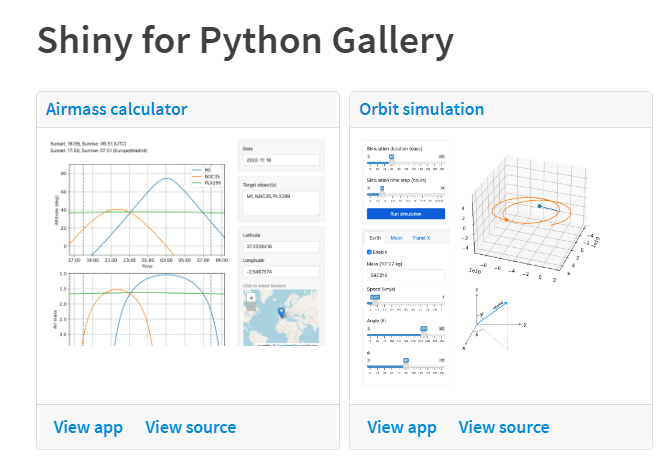
Task: Open the Airmass calculator preview thumbnail
Action: (x=188, y=242)
